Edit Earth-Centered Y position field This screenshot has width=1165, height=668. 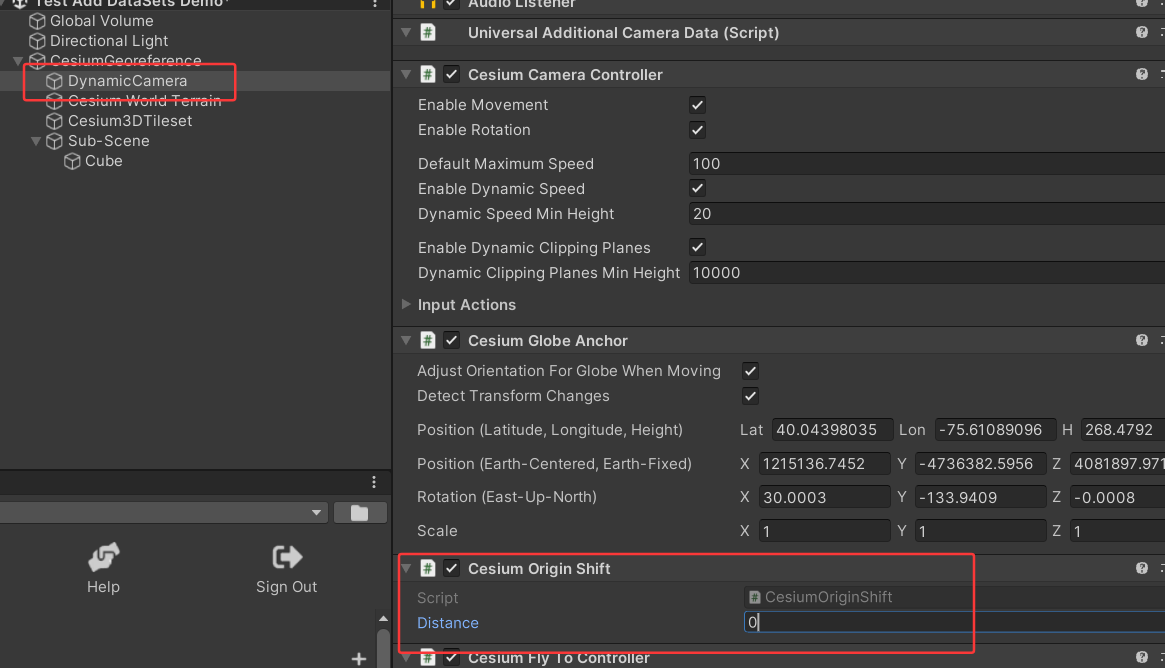coord(980,464)
